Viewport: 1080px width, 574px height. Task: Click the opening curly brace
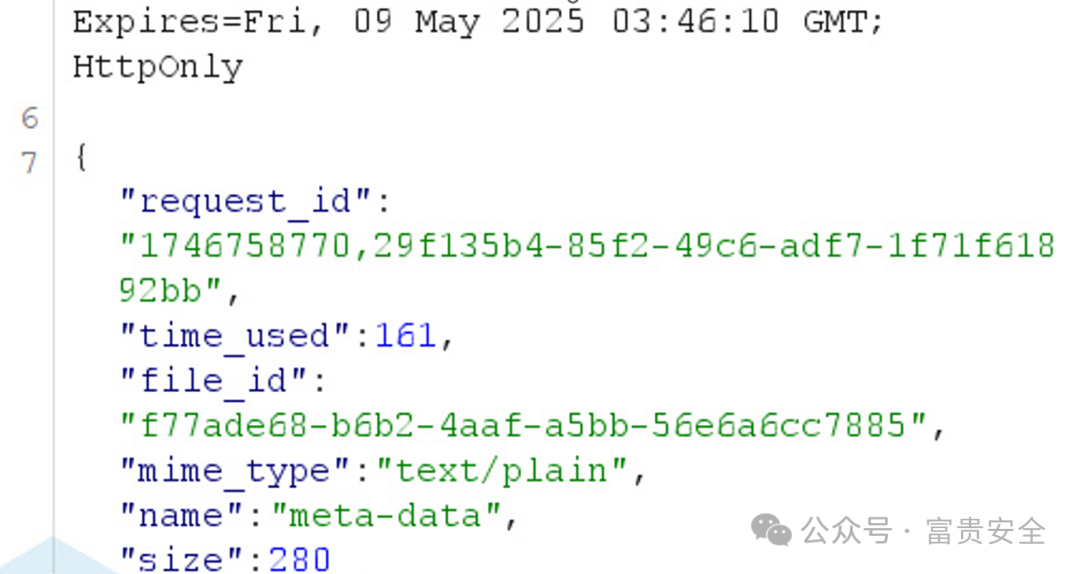[81, 156]
